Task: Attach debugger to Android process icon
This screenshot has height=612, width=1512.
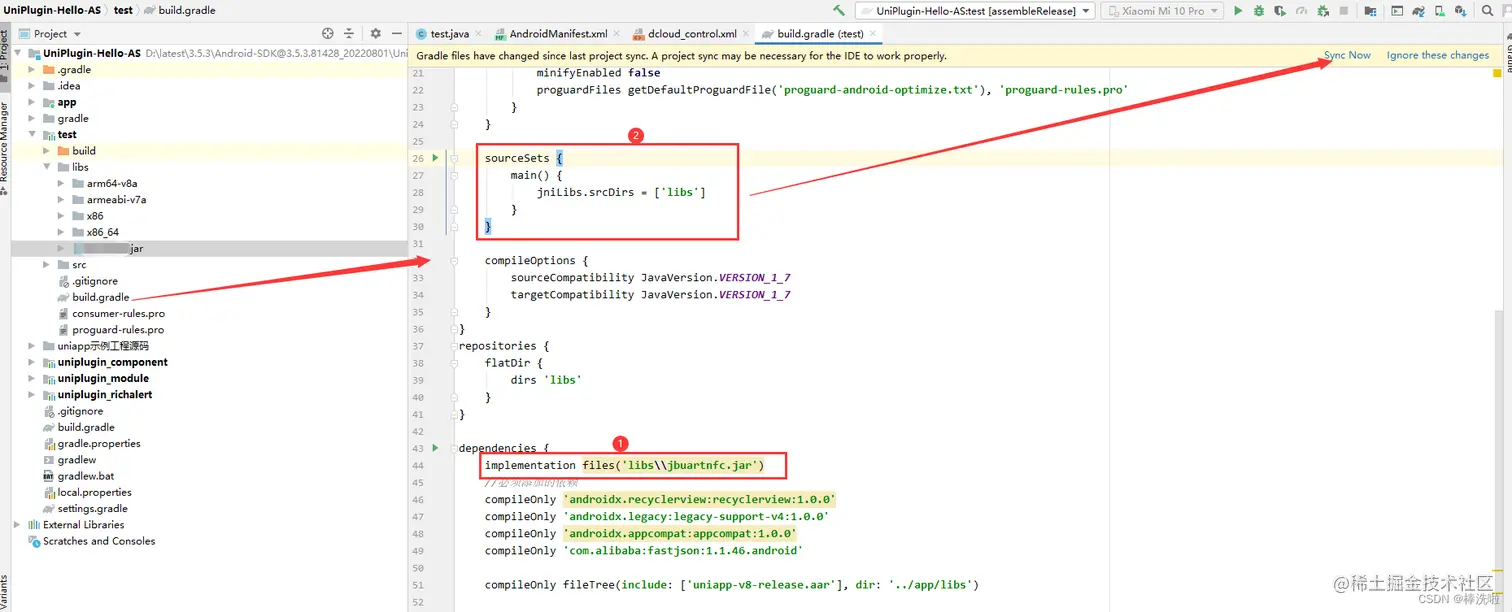Action: [1323, 11]
